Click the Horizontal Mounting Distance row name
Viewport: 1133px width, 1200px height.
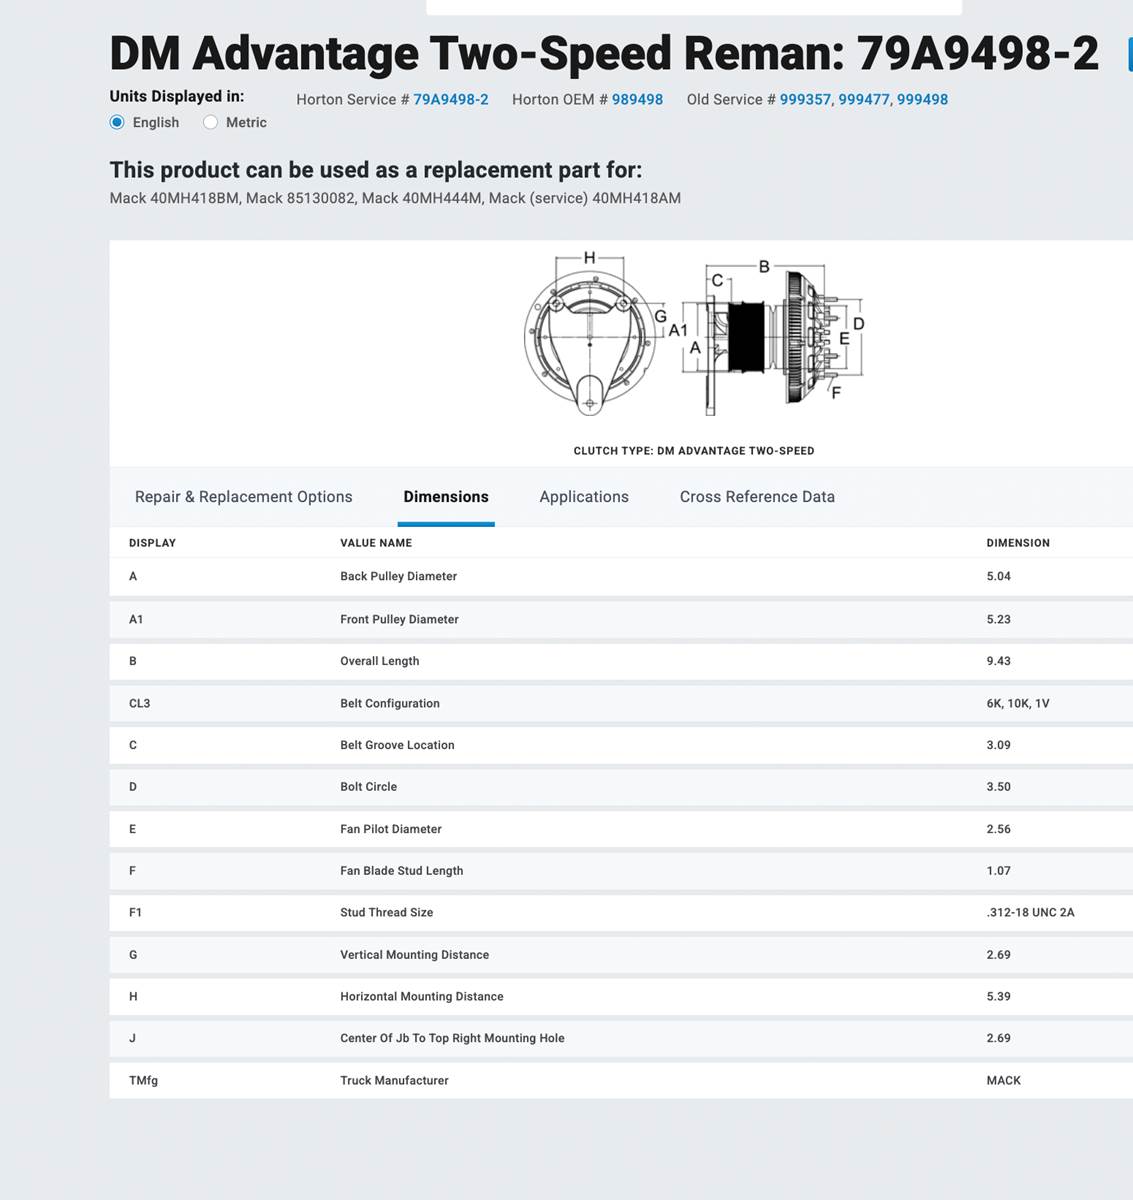(422, 996)
